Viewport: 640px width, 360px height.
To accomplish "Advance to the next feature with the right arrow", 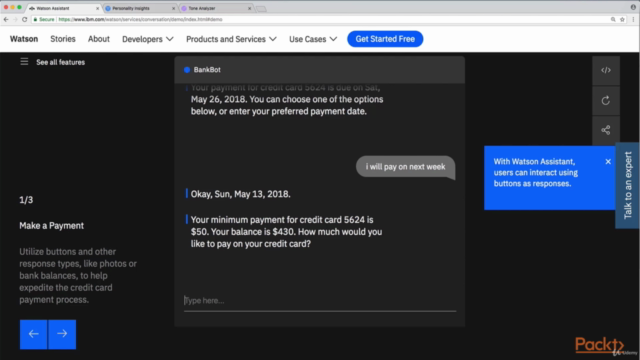I will click(62, 334).
